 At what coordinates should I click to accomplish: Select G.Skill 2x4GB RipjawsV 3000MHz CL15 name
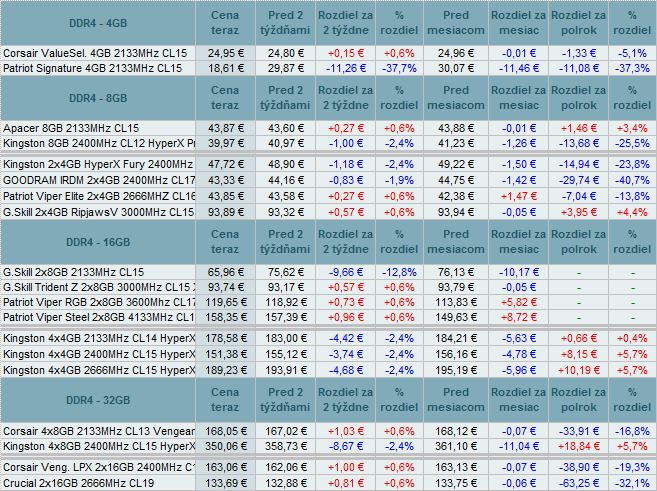point(98,212)
